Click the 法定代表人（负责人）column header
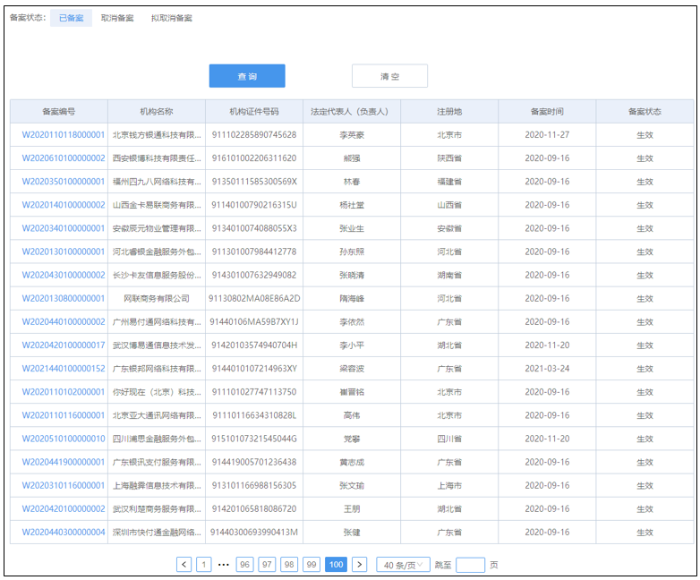Viewport: 700px width, 580px height. click(352, 111)
